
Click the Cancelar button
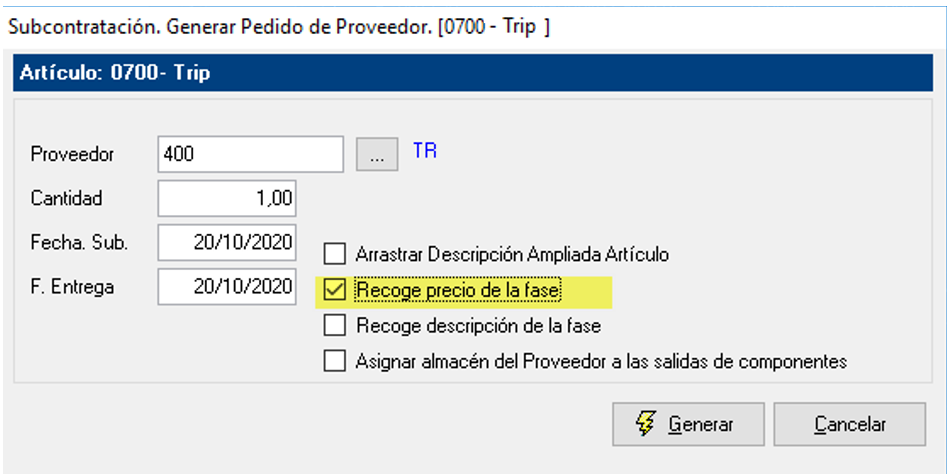tap(850, 424)
